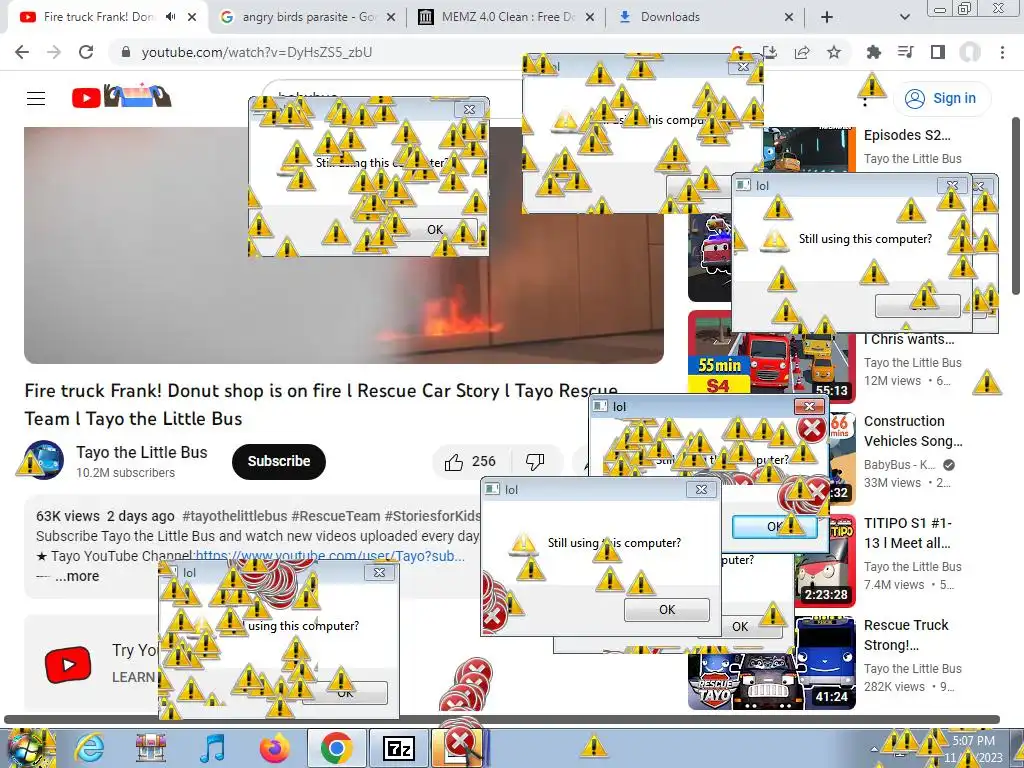Image resolution: width=1024 pixels, height=768 pixels.
Task: Click the Sign in button
Action: [x=941, y=99]
